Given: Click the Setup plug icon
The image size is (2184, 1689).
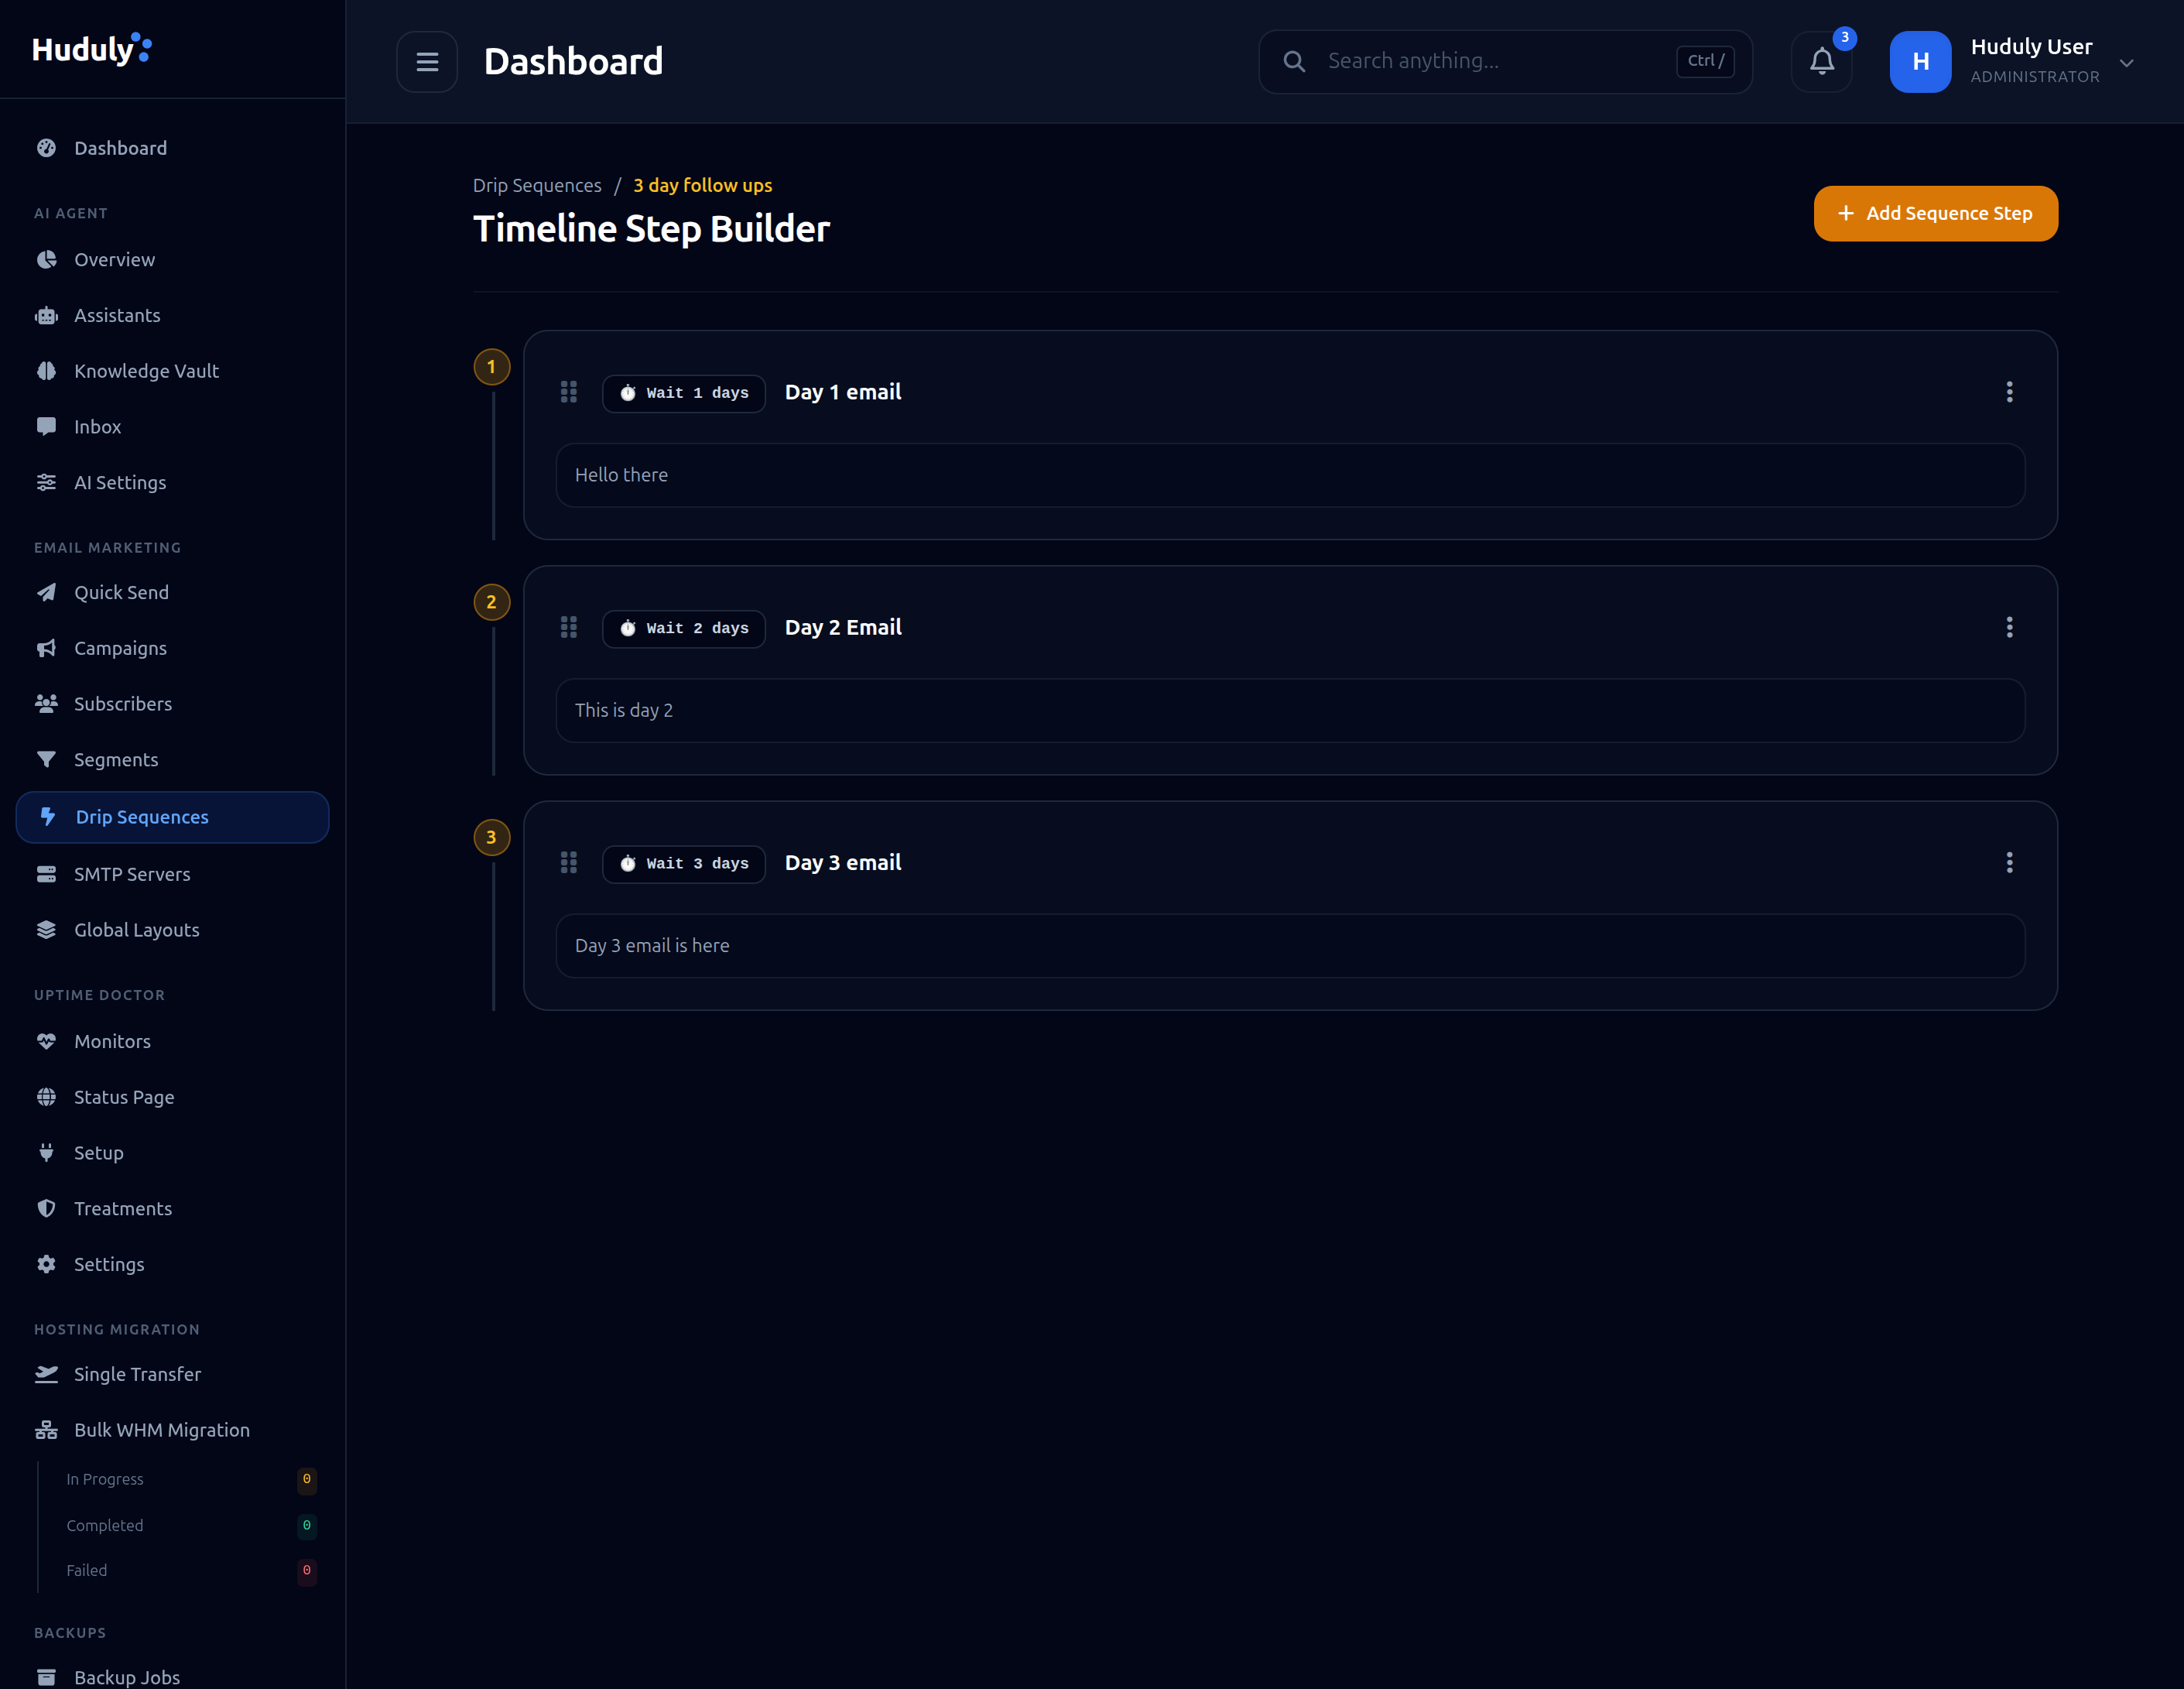Looking at the screenshot, I should click(46, 1153).
